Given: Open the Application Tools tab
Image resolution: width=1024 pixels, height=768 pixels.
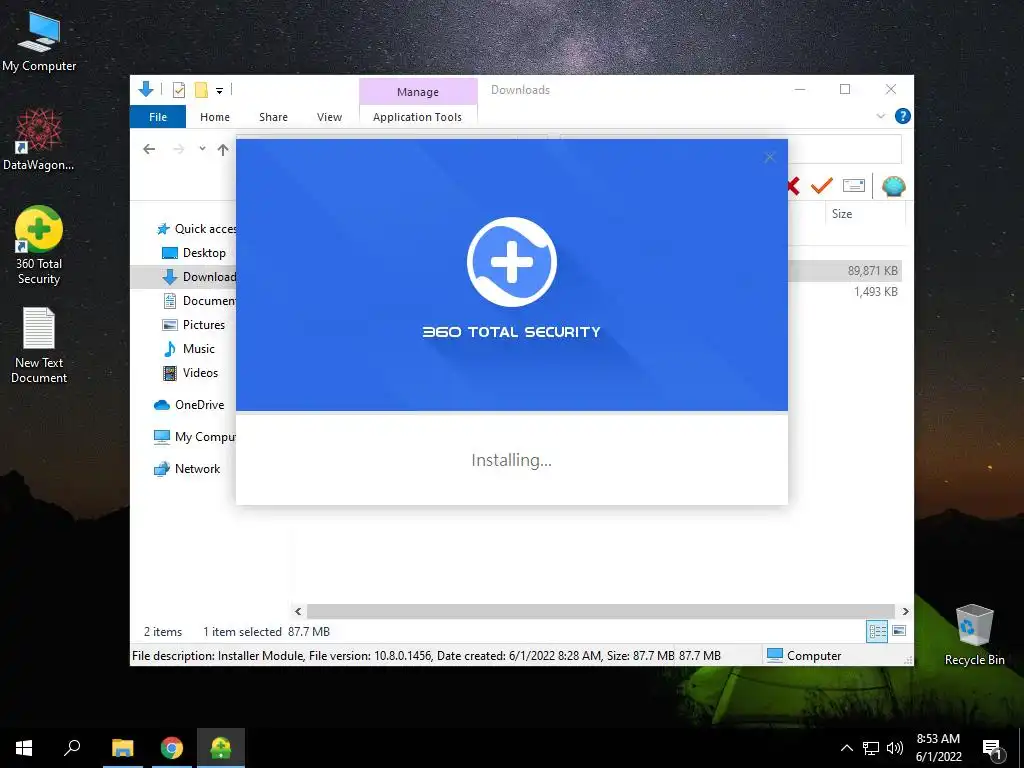Looking at the screenshot, I should pos(417,117).
